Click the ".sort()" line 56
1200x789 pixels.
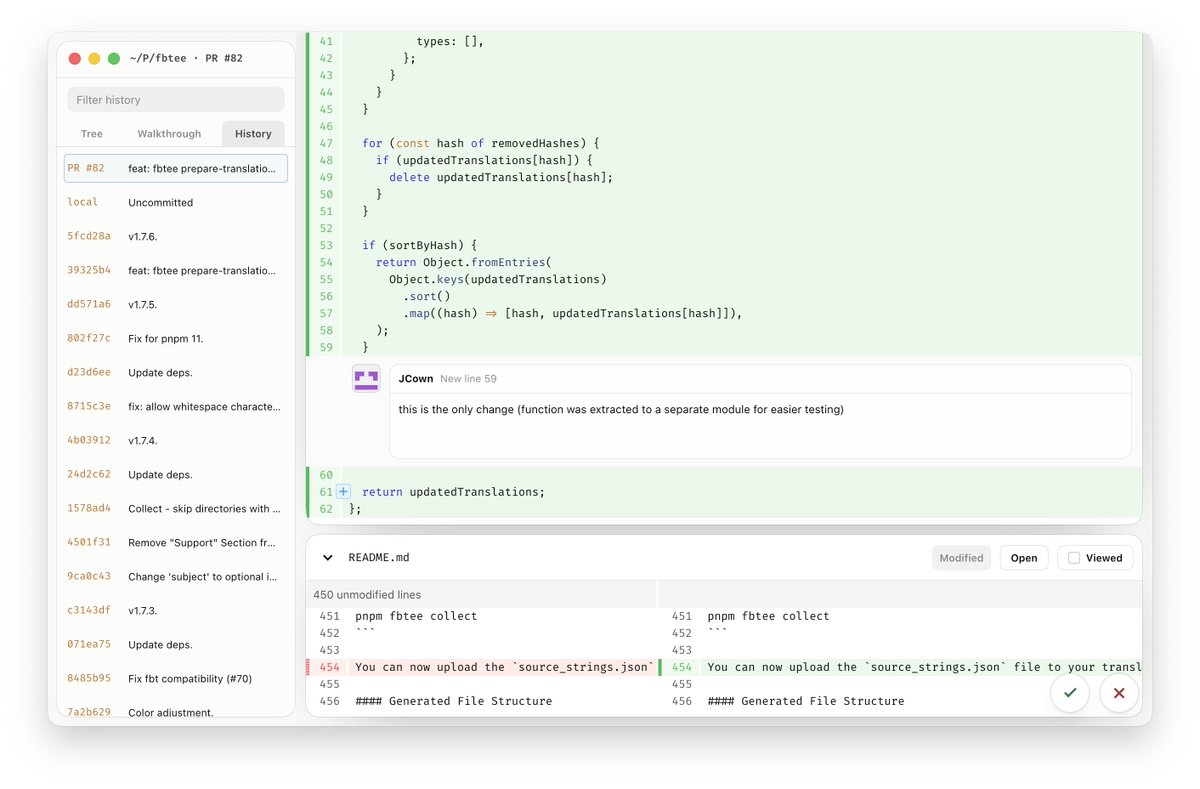pos(427,296)
